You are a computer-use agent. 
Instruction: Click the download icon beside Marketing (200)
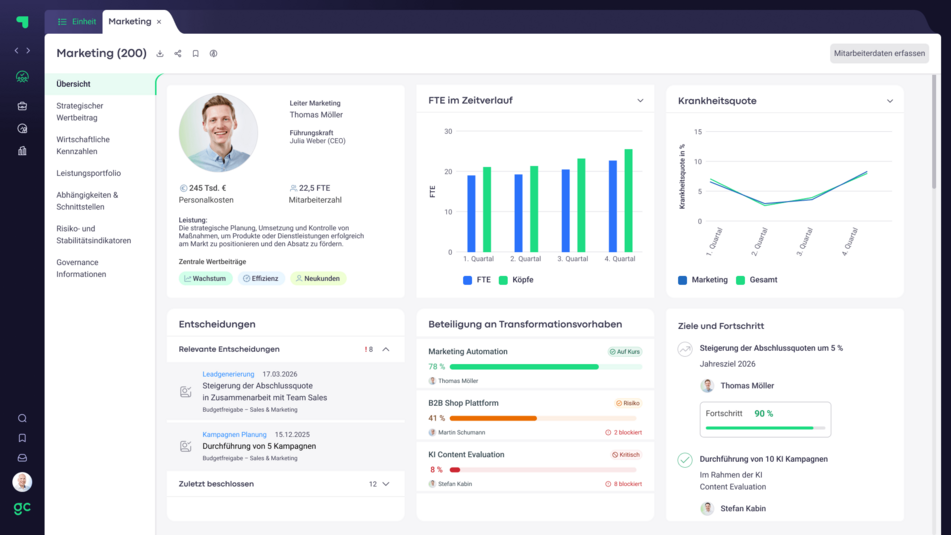pos(160,54)
